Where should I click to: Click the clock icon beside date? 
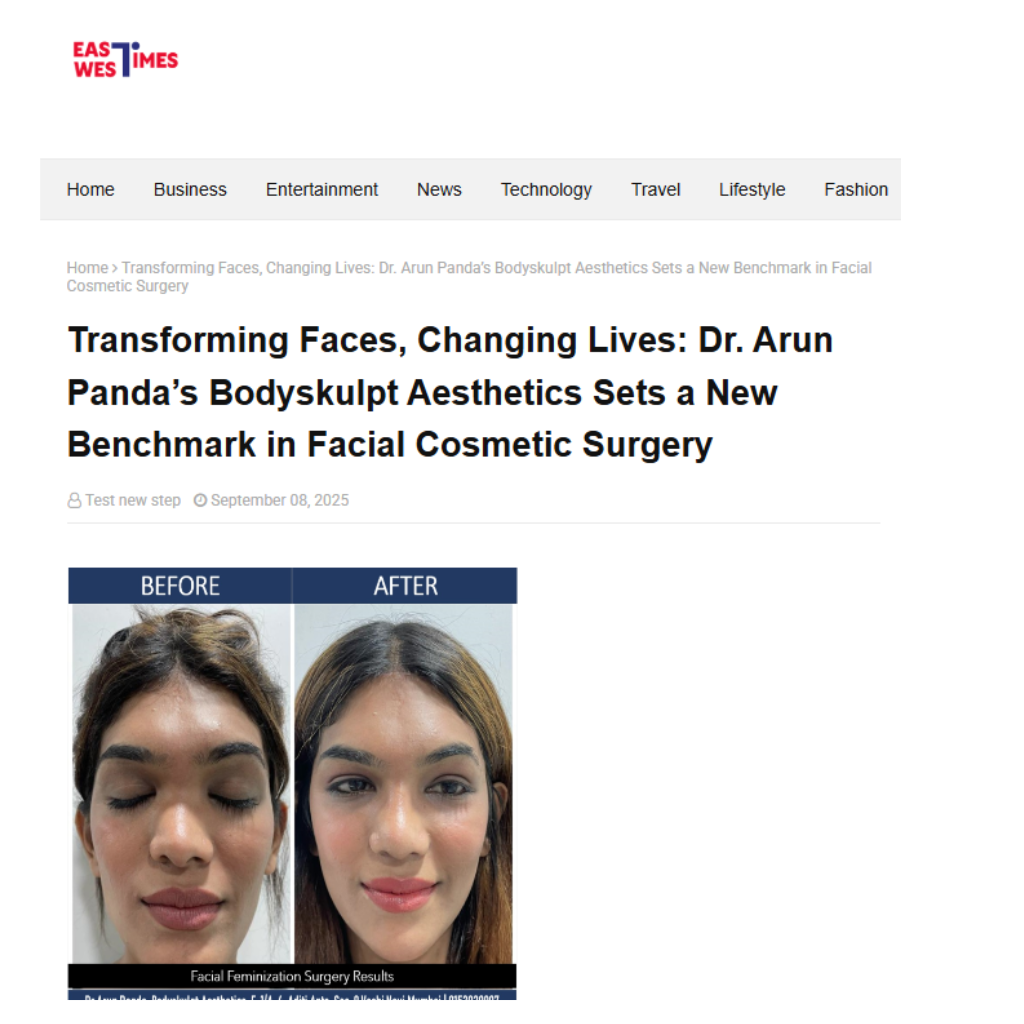200,500
